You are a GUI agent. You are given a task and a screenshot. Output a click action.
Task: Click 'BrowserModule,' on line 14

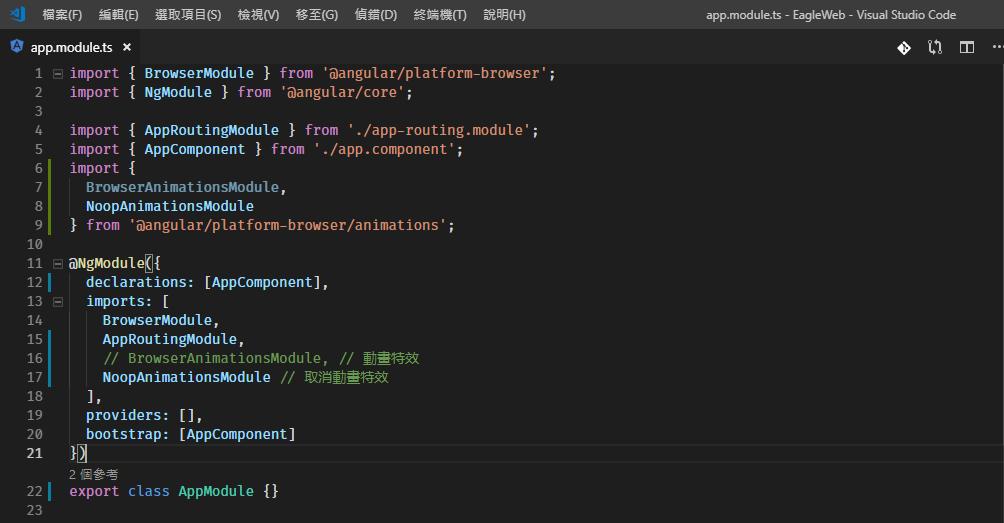click(161, 320)
